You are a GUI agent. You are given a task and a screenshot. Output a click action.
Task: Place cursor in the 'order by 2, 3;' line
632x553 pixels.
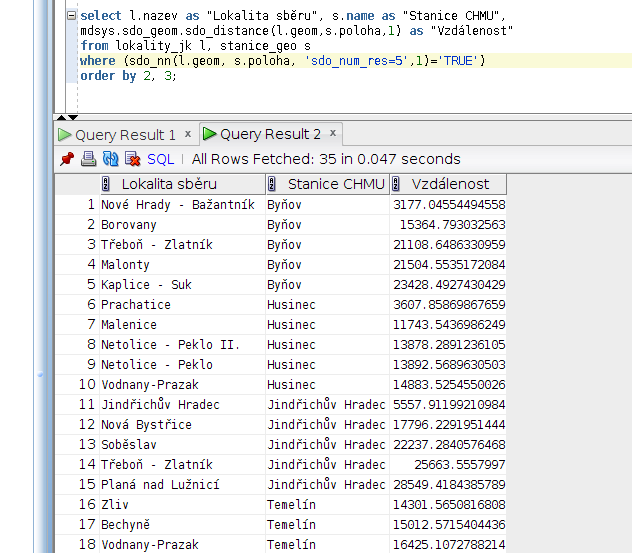128,76
